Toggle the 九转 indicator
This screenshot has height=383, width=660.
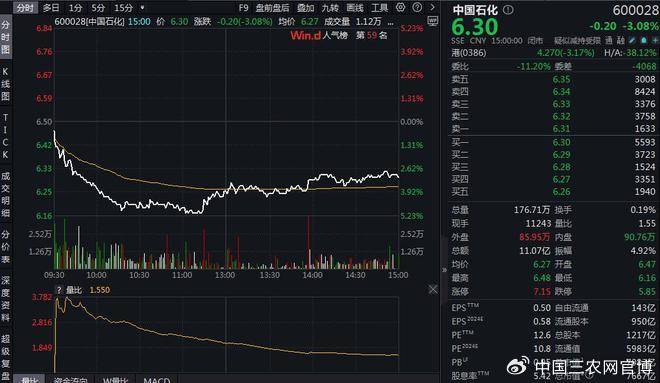[x=330, y=8]
